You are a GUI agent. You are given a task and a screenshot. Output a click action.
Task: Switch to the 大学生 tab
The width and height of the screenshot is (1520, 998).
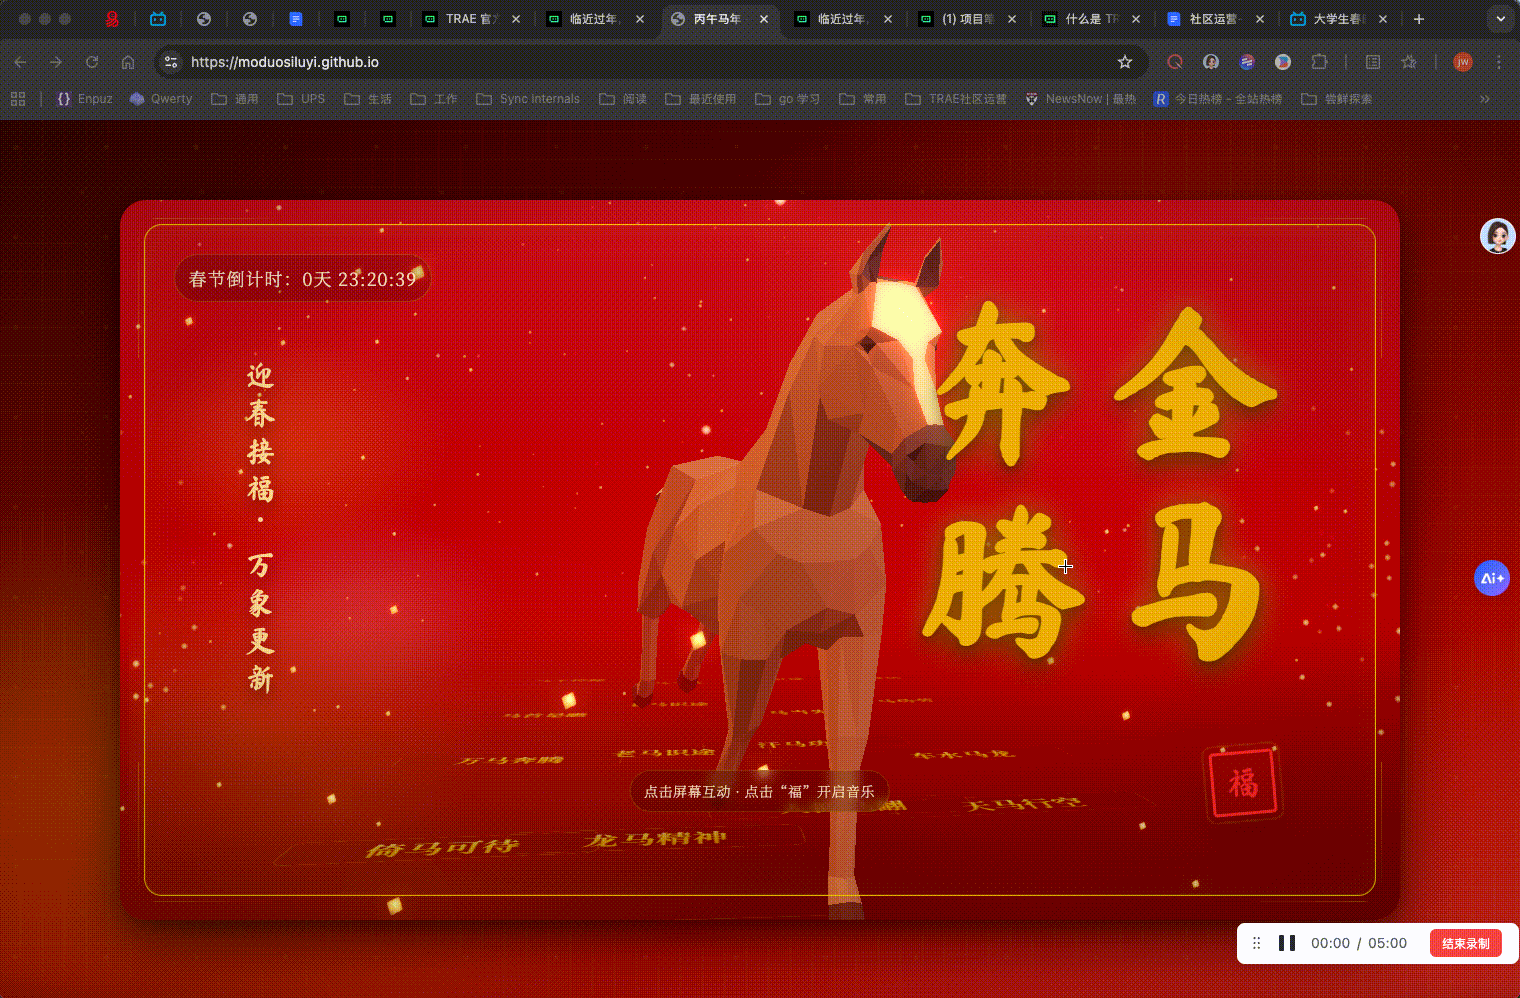coord(1337,19)
